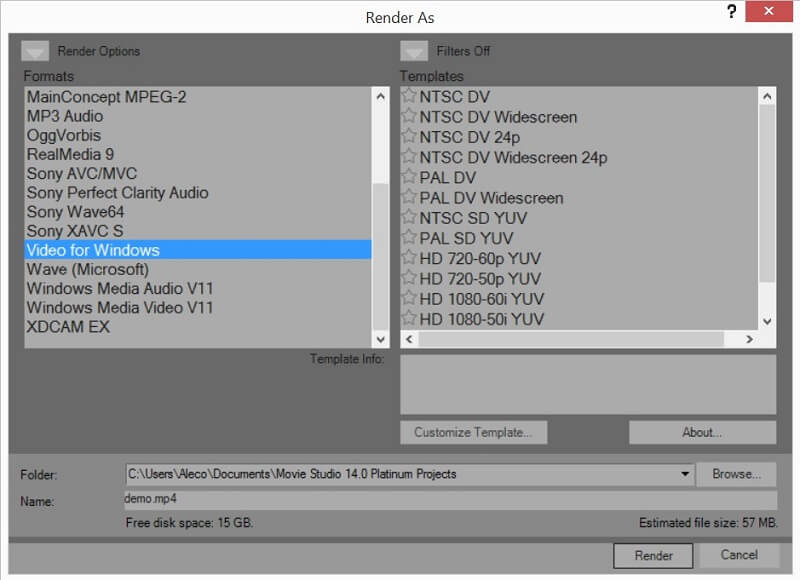Select Sony XAVC S format
The image size is (800, 580).
(x=198, y=231)
